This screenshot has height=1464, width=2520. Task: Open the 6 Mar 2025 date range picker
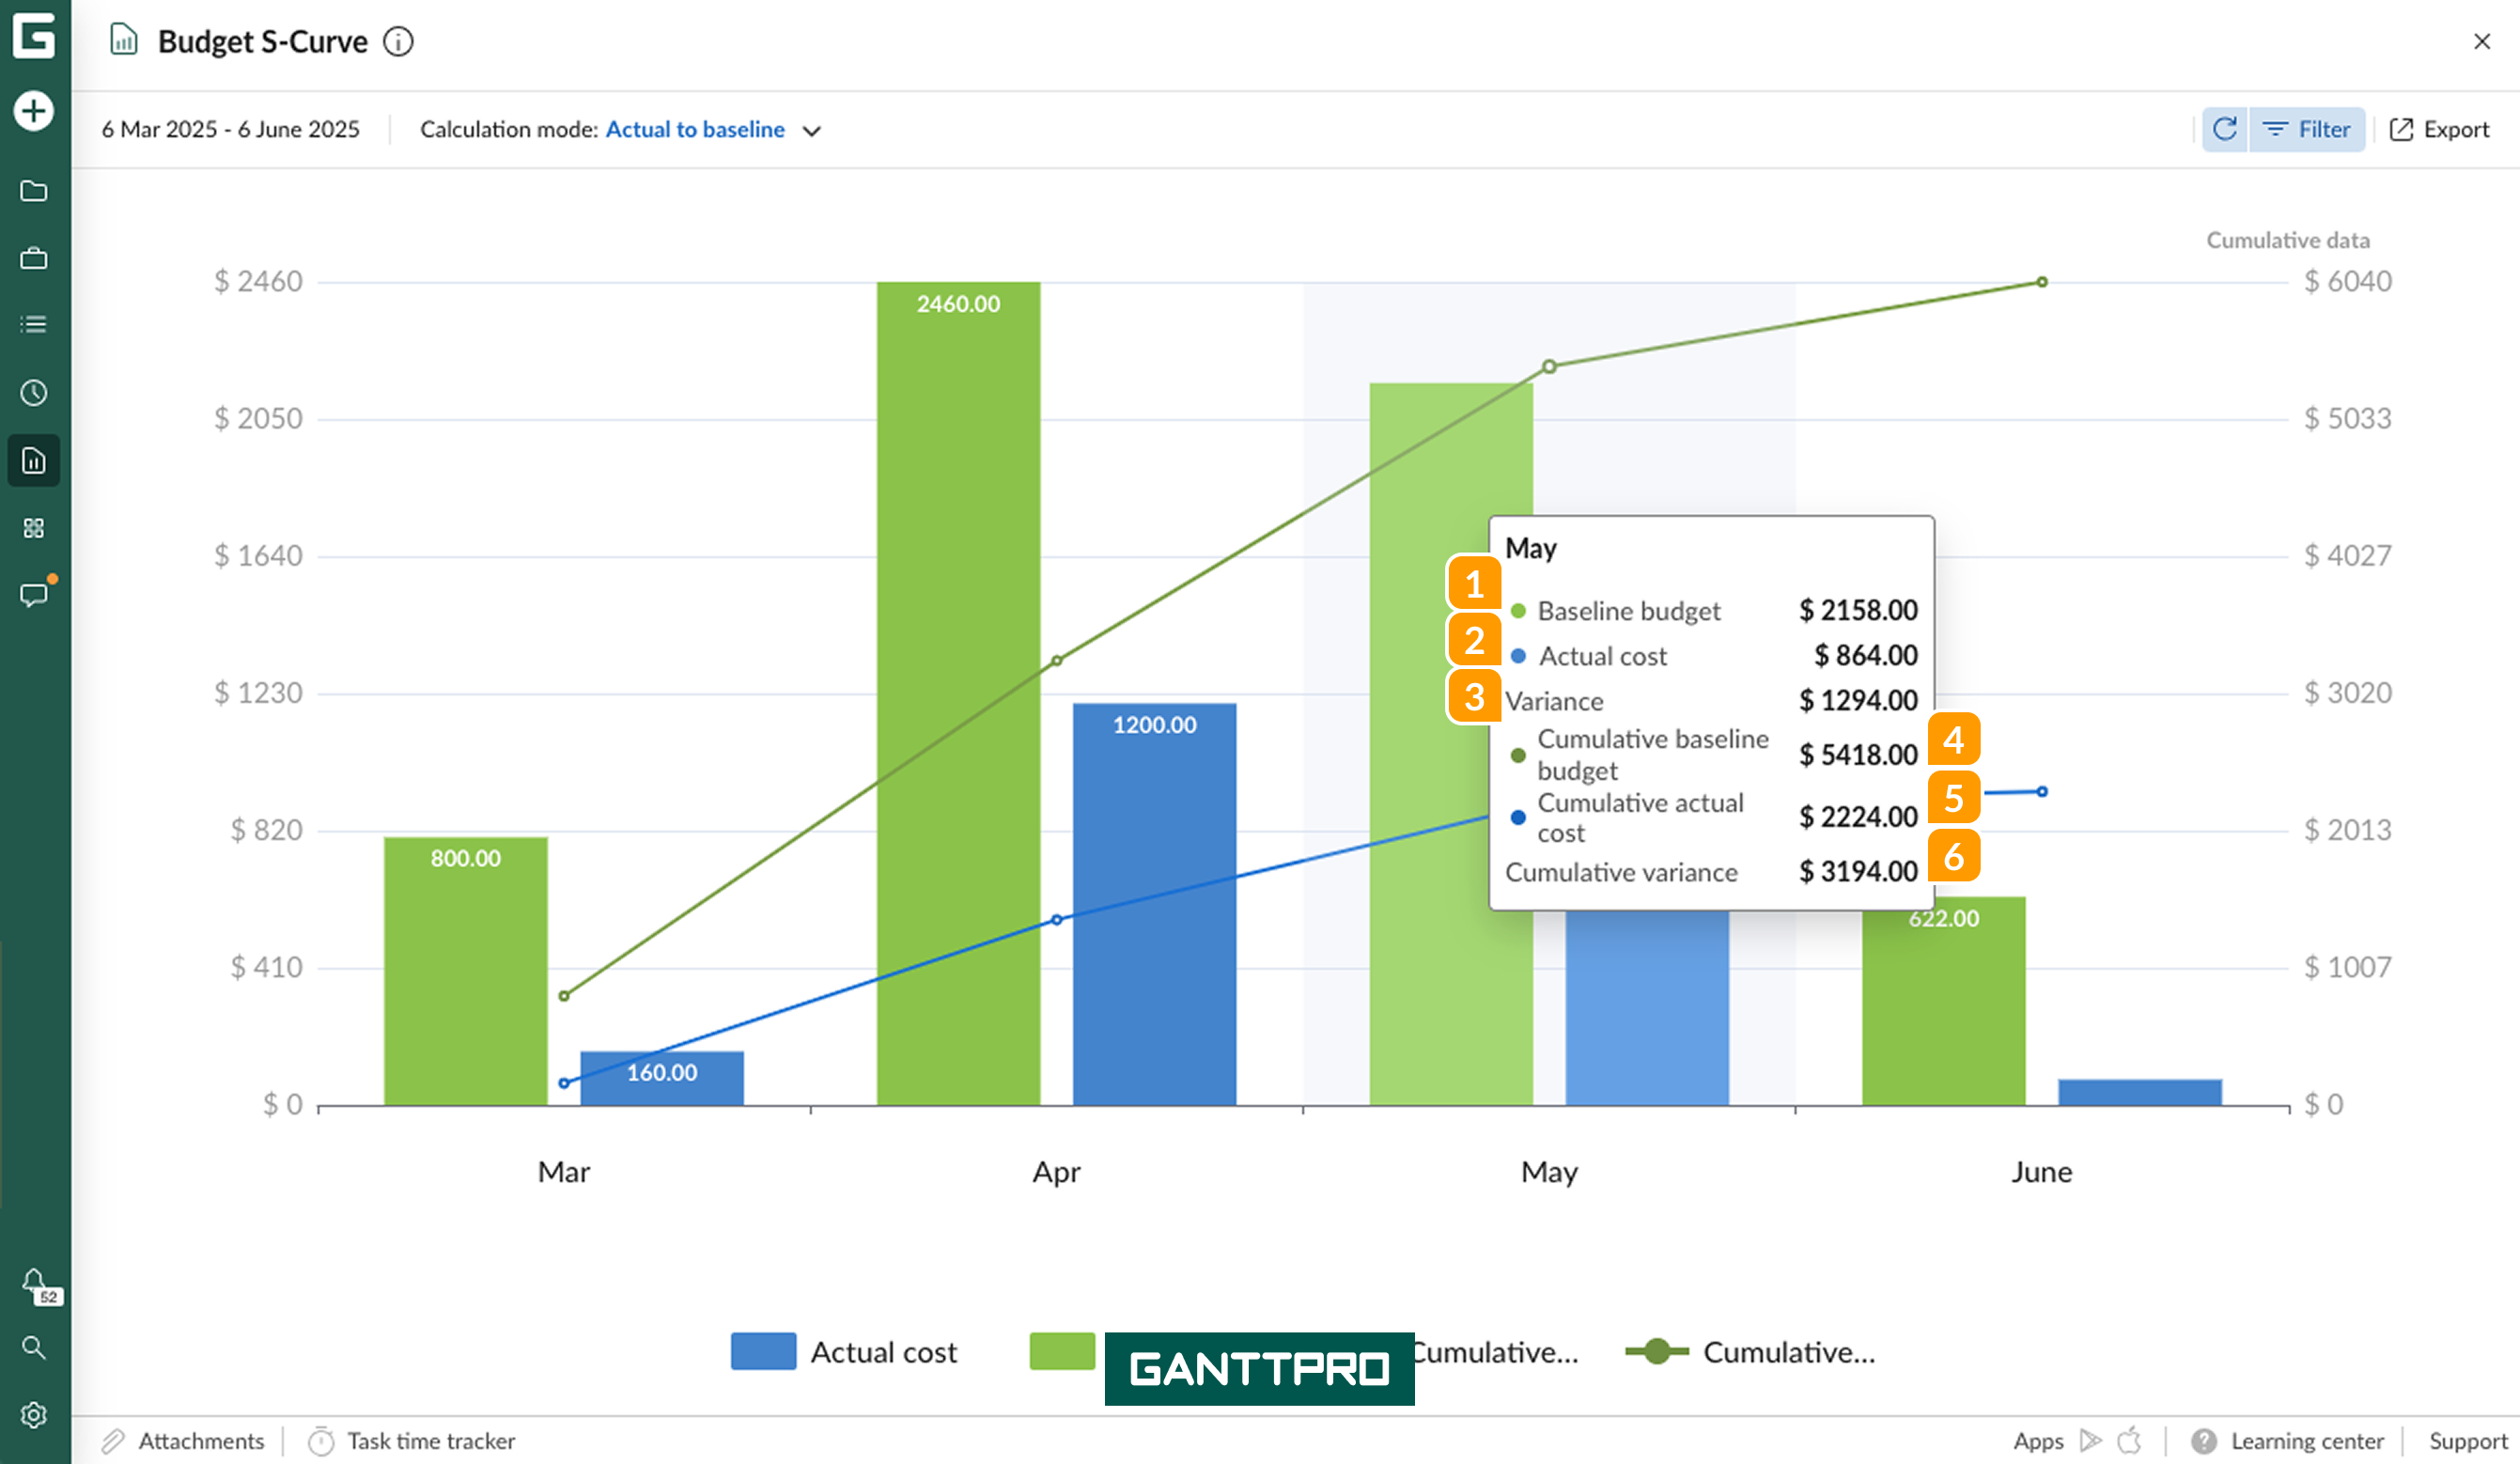(x=230, y=130)
